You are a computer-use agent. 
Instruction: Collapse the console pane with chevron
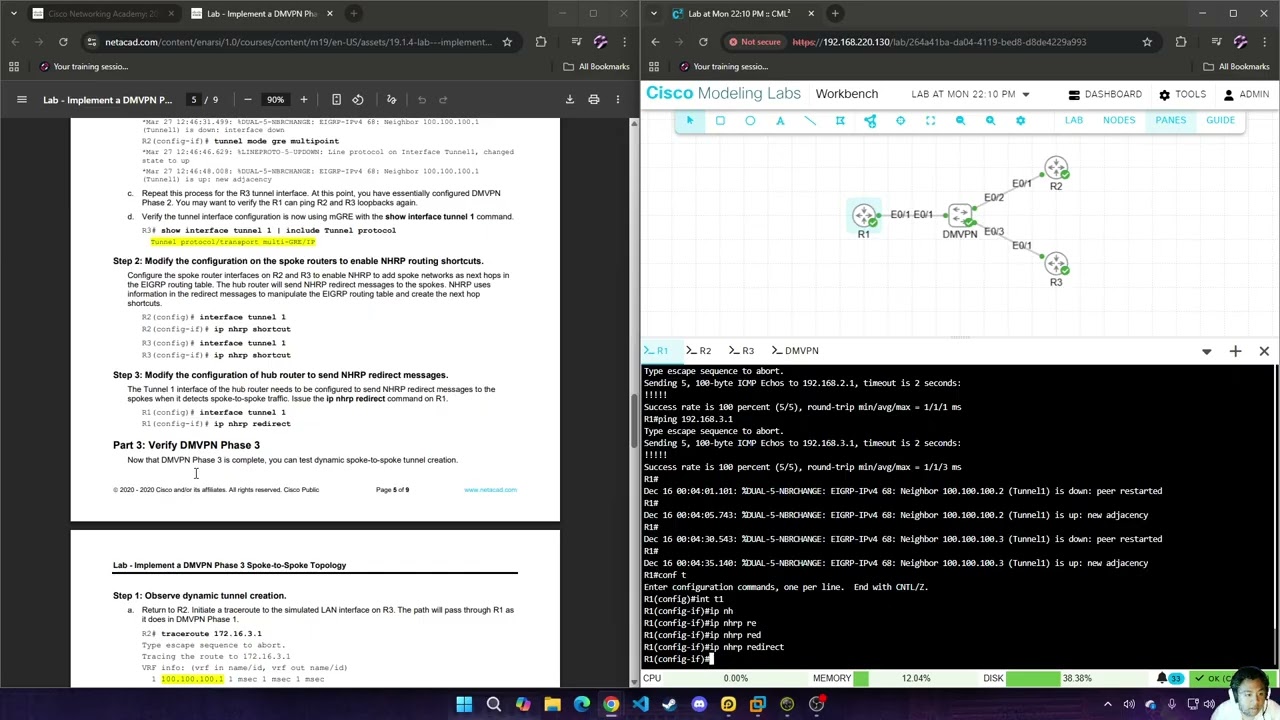[1206, 352]
